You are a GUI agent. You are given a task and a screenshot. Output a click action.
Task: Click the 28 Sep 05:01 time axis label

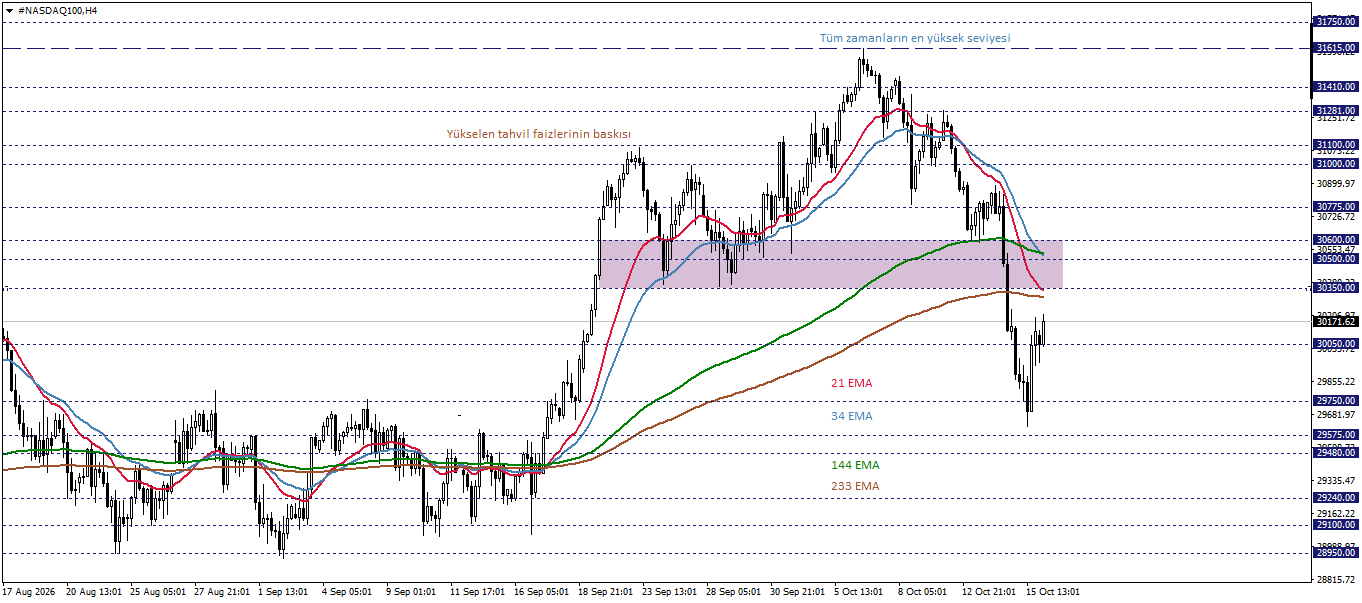click(x=733, y=592)
